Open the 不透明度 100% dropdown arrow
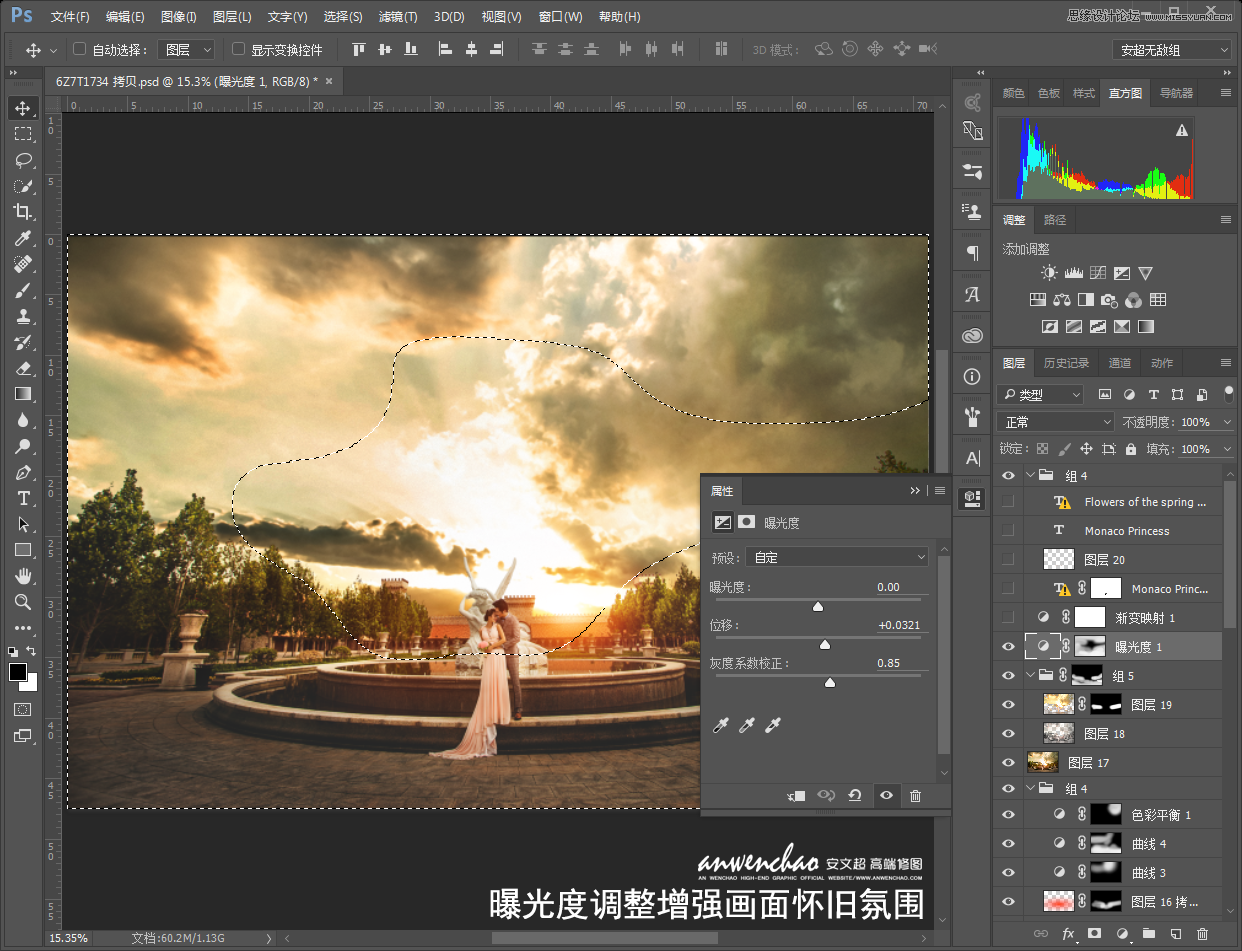Screen dimensions: 1242x951 pos(1227,422)
